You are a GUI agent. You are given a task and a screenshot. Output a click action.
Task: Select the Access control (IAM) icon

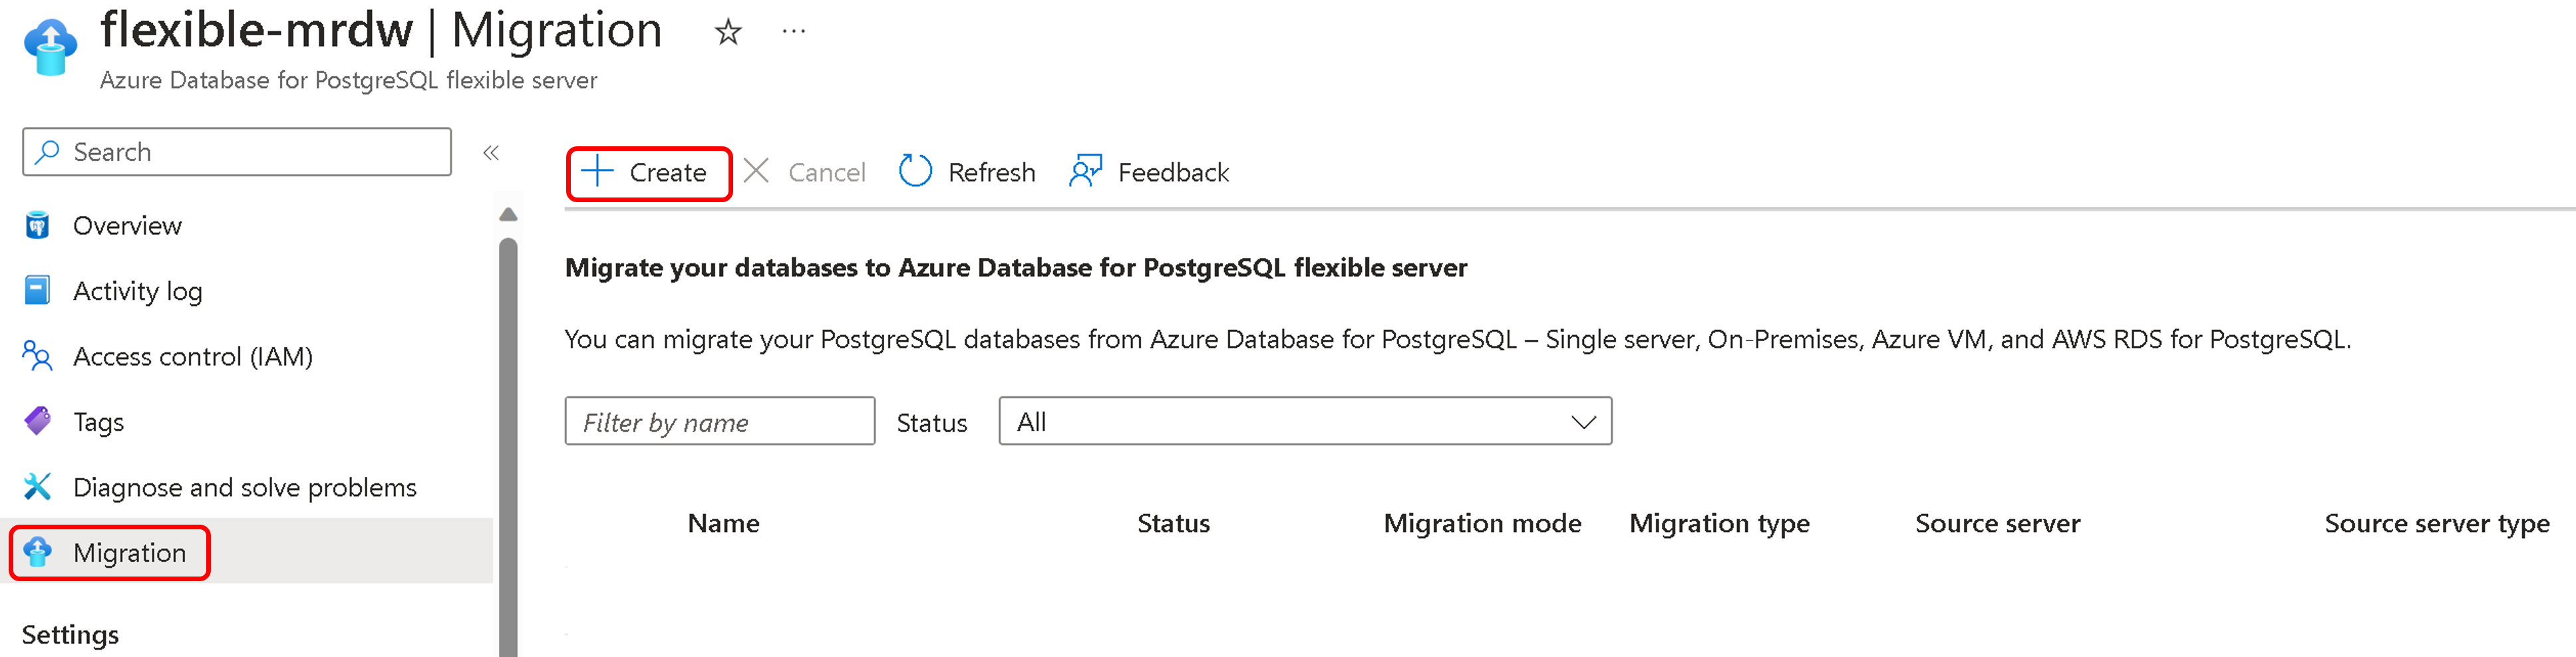pos(37,356)
